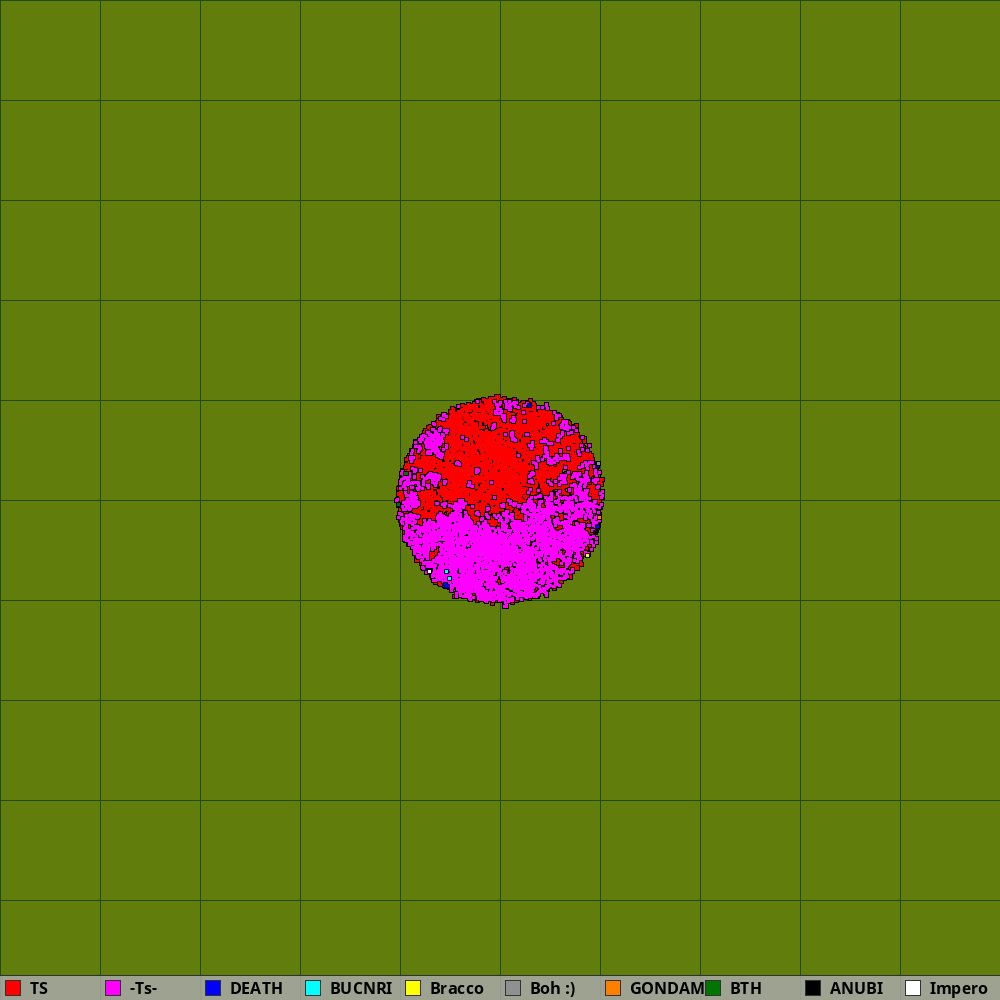Click the magenta -Ts- legend swatch

[x=113, y=988]
